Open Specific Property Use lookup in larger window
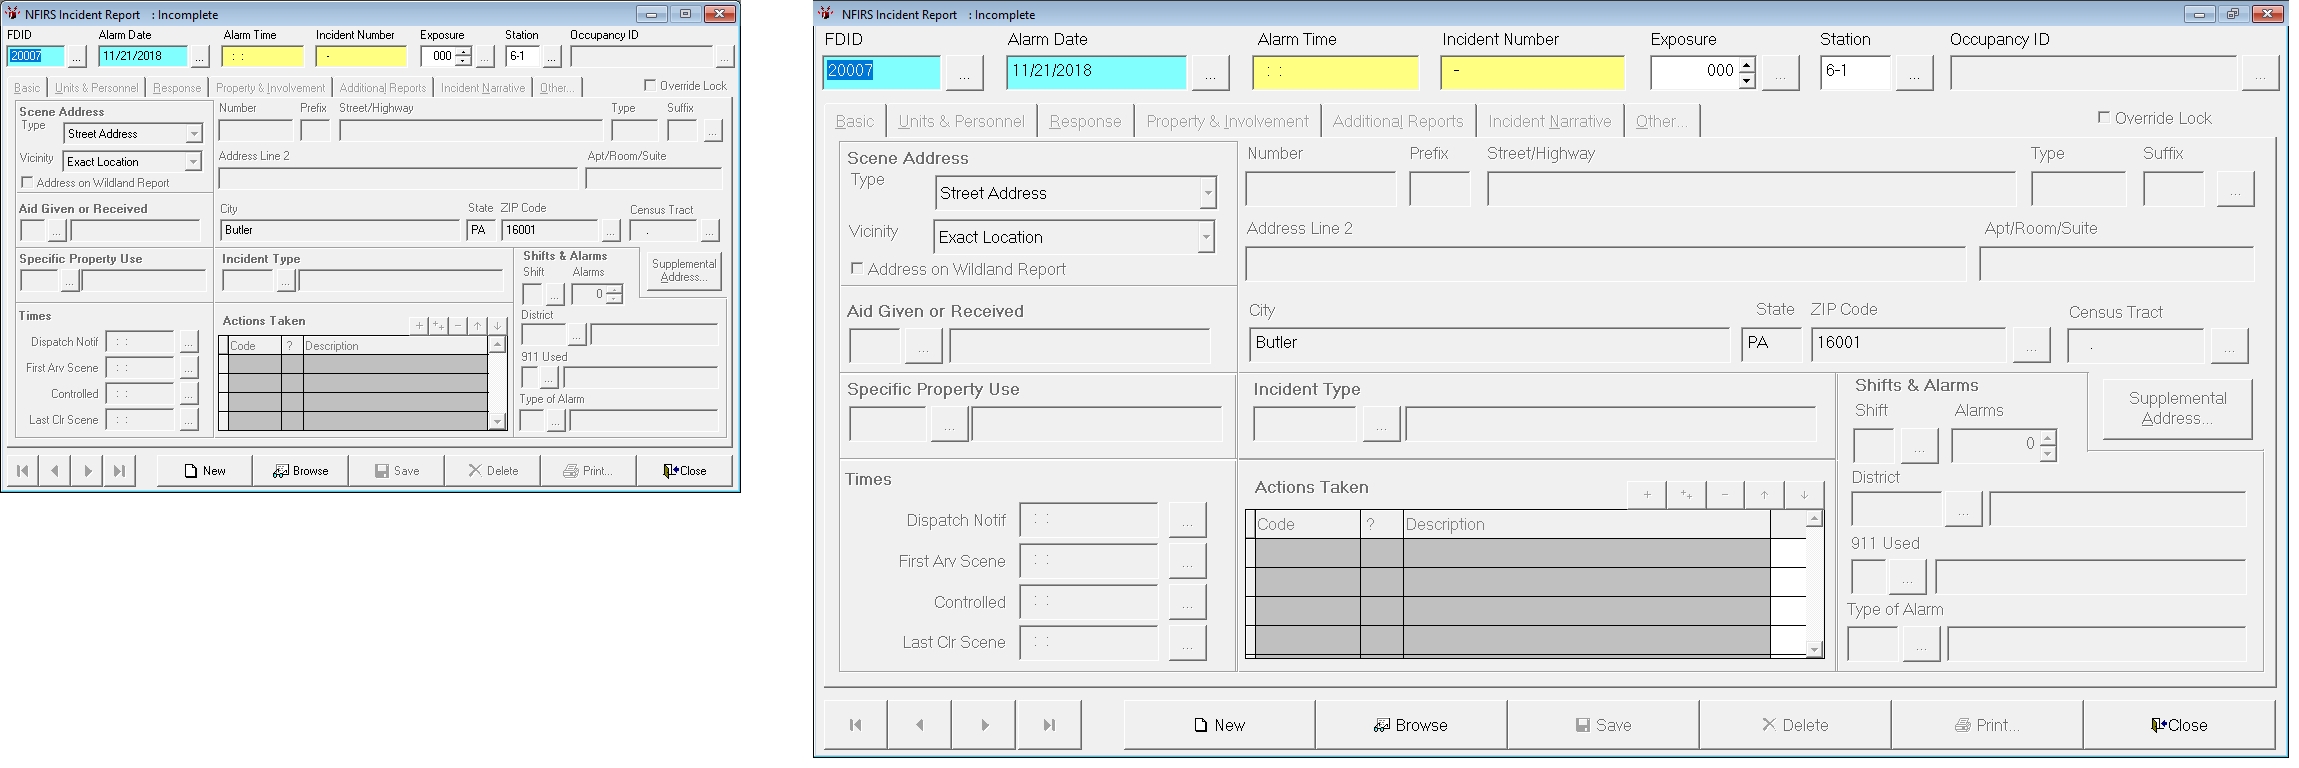 (949, 424)
